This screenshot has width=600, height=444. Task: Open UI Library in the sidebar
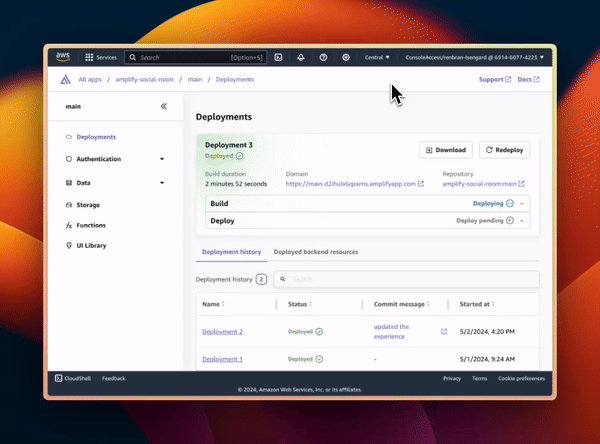[91, 246]
